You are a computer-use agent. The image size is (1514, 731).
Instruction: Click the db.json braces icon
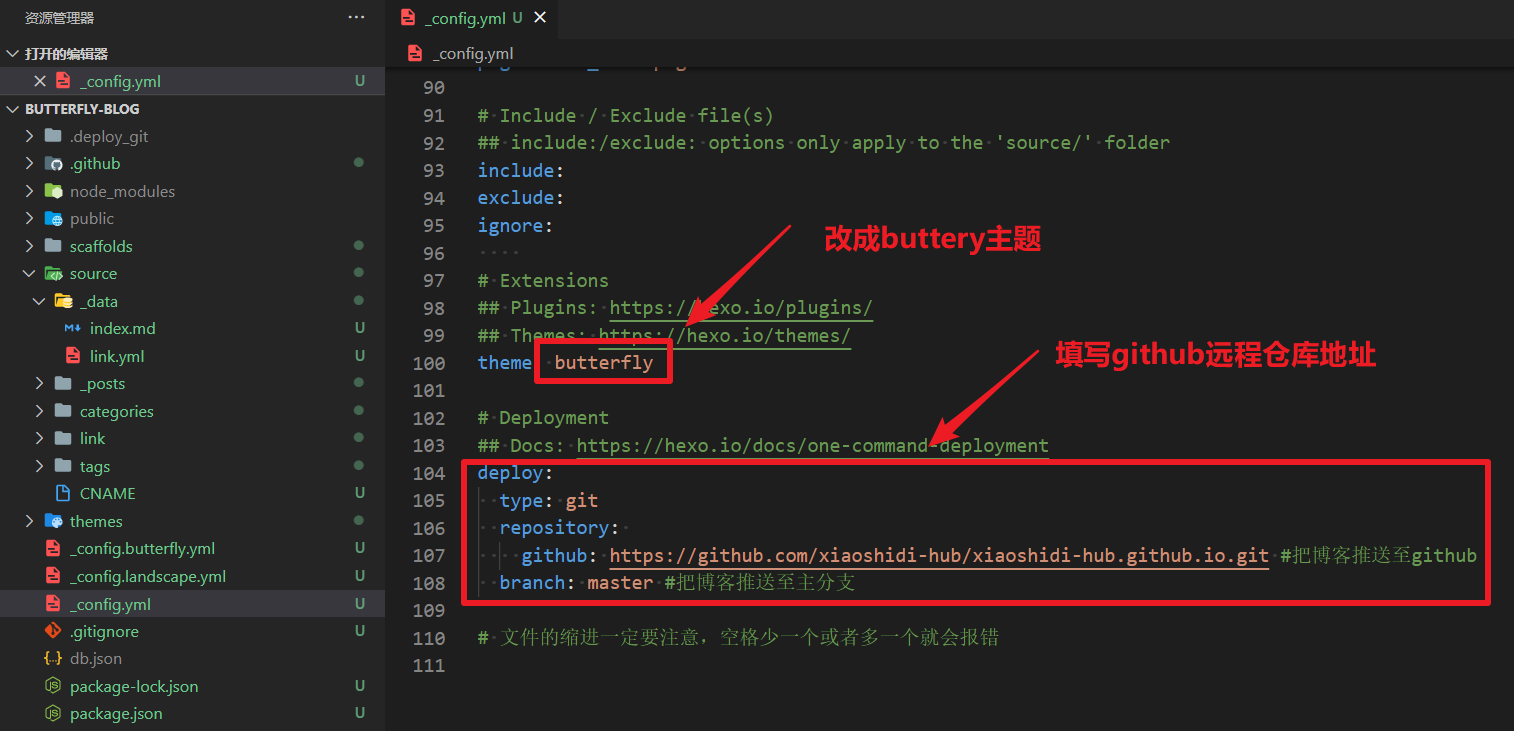53,658
